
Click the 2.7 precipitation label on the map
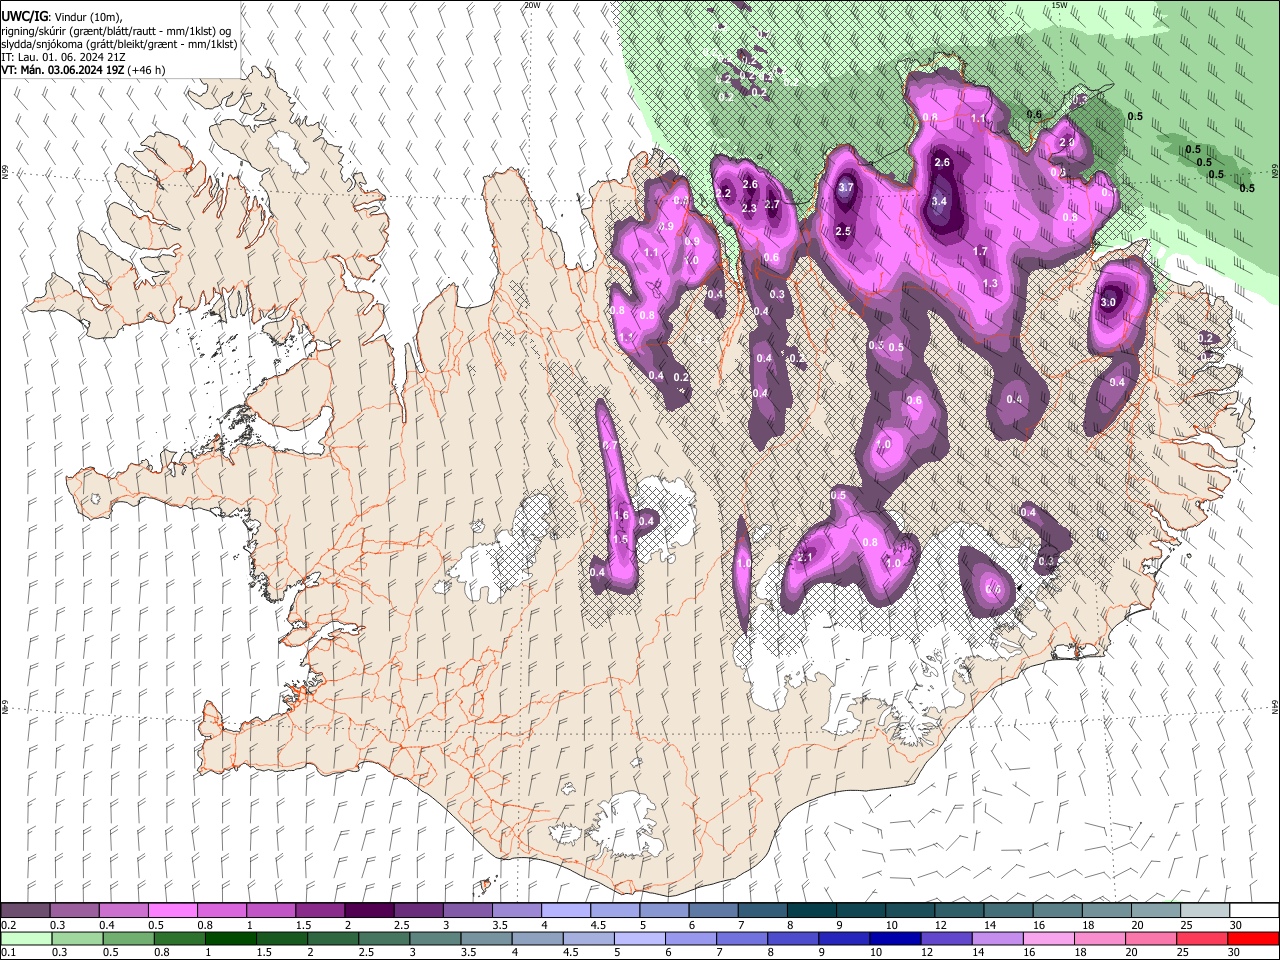point(771,204)
